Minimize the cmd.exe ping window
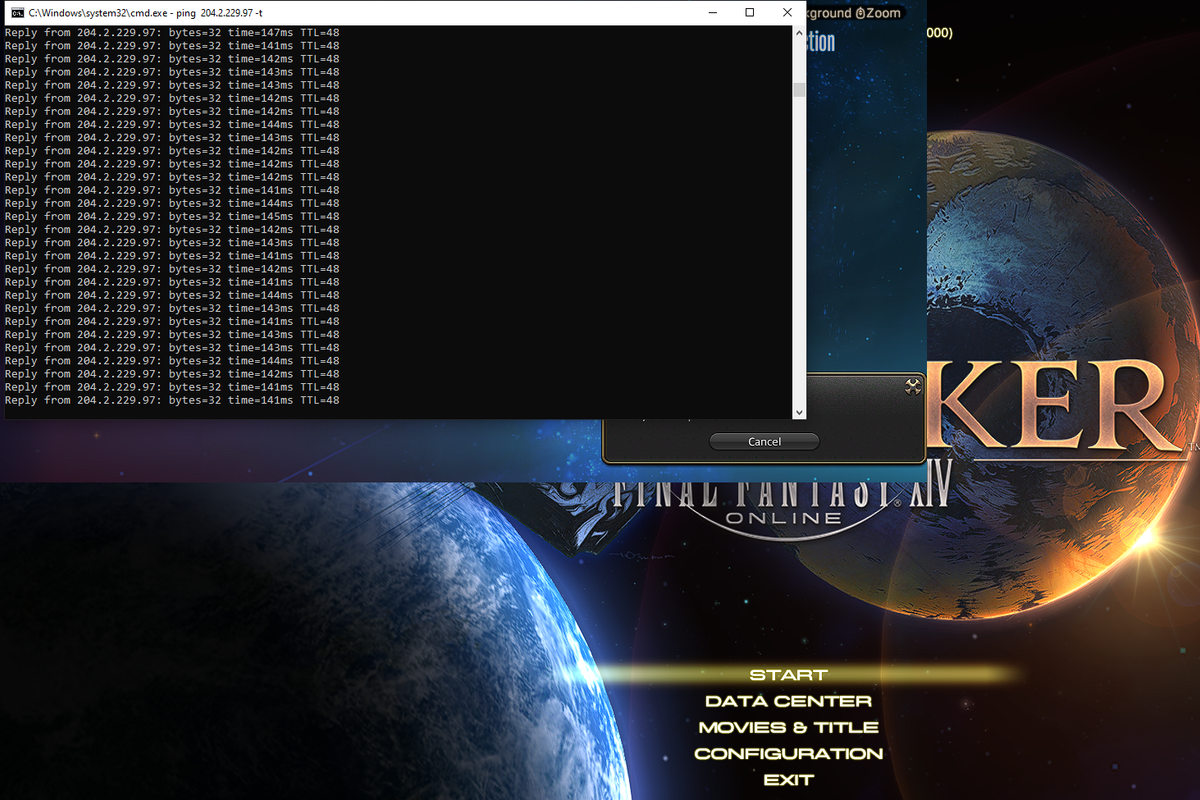The image size is (1200, 800). click(x=713, y=13)
